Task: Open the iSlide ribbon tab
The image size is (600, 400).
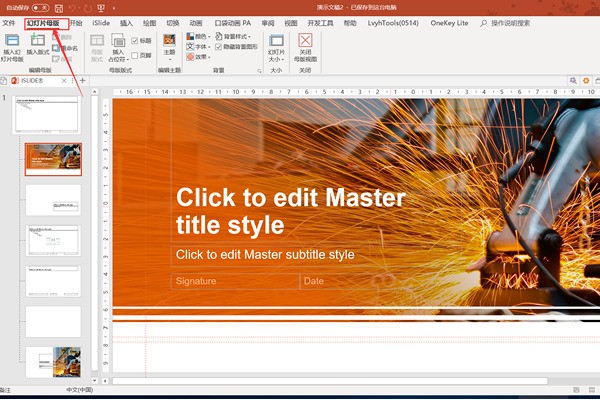Action: coord(101,22)
